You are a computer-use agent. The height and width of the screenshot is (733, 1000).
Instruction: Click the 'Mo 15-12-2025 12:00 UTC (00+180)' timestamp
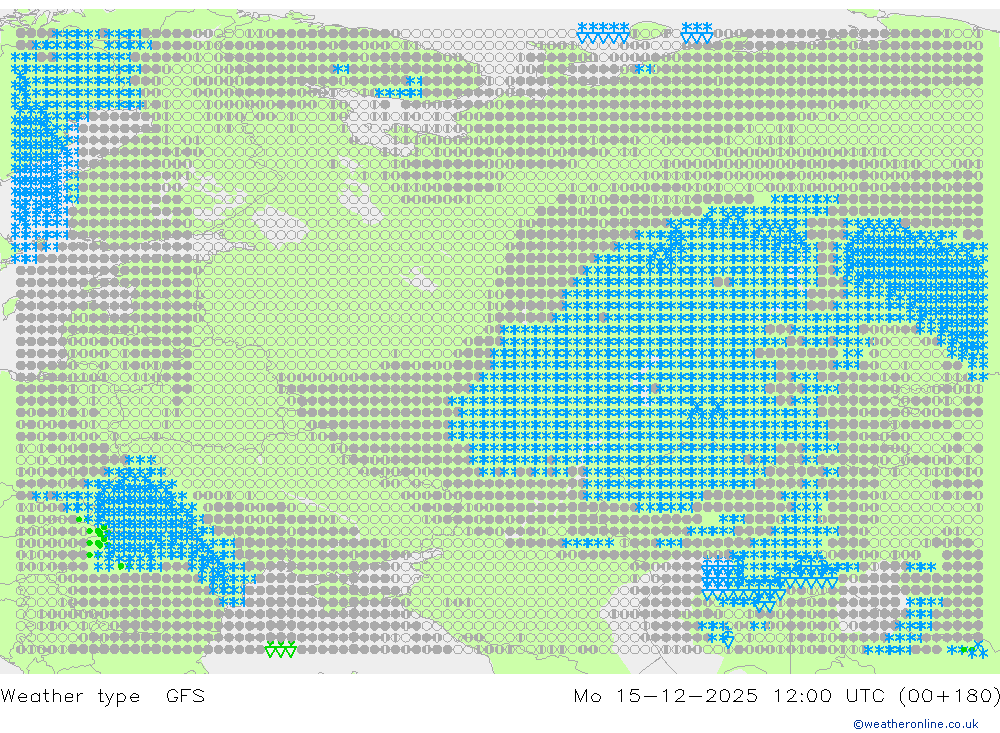[x=786, y=695]
